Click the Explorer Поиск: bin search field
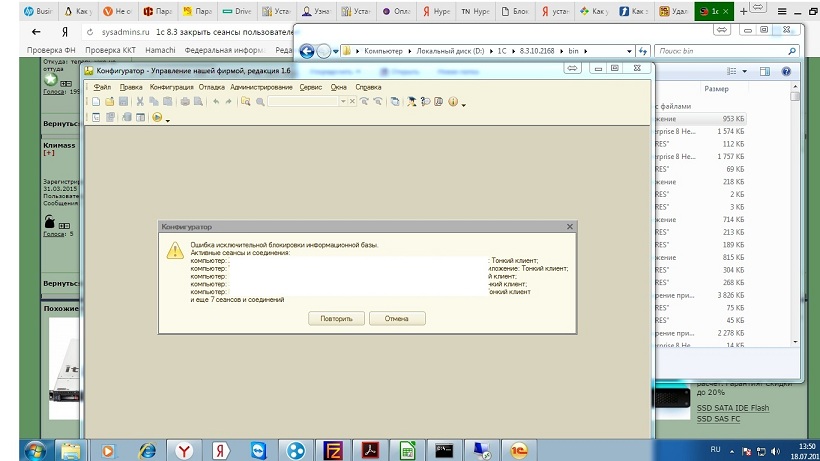The height and width of the screenshot is (461, 820). point(726,51)
